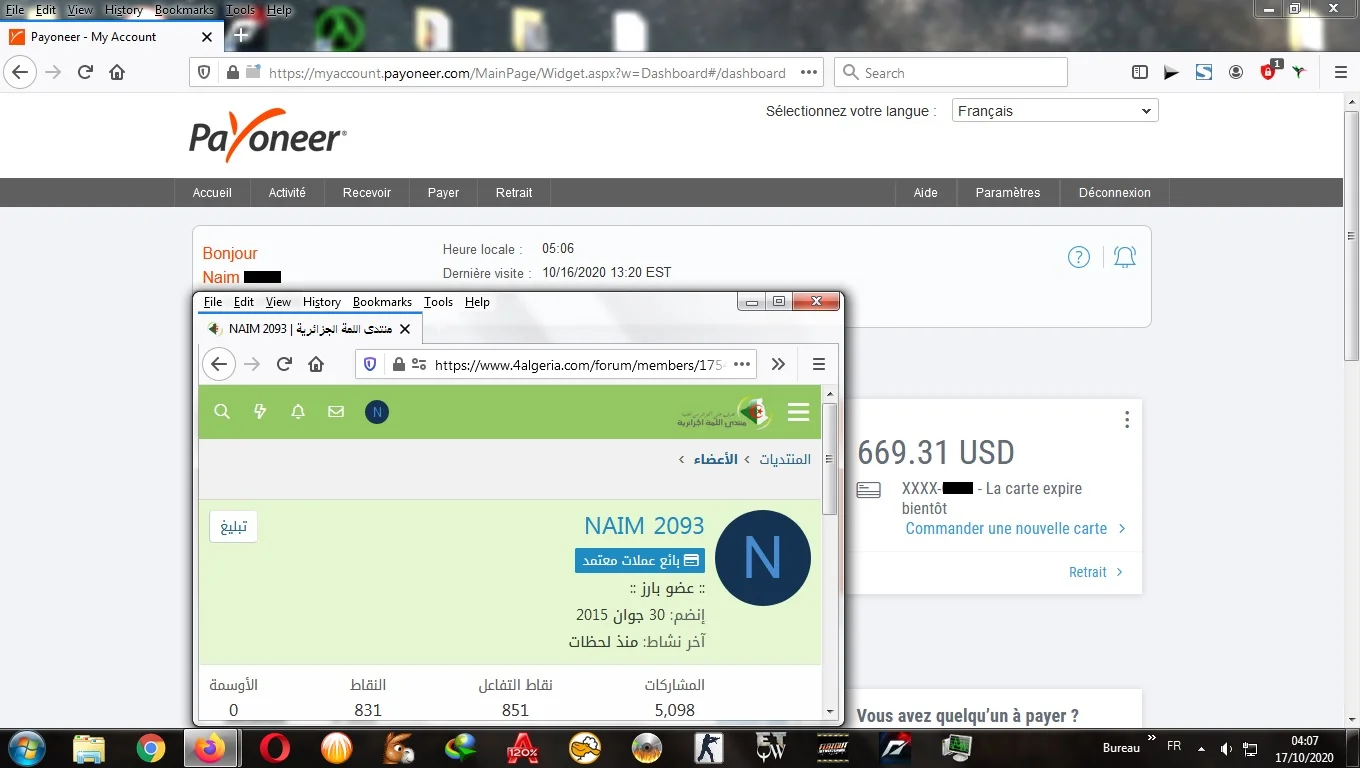The height and width of the screenshot is (768, 1360).
Task: Click Payoneer help question mark icon
Action: 1078,257
